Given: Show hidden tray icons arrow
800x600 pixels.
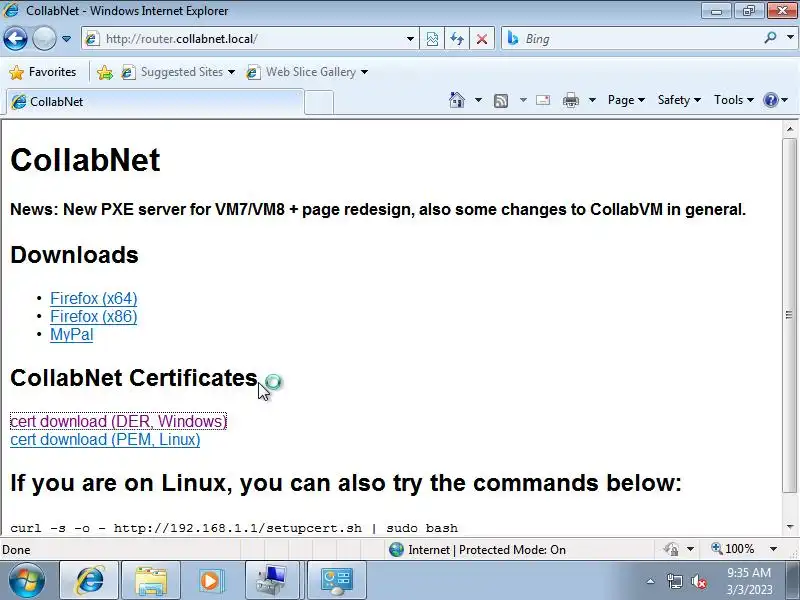Looking at the screenshot, I should tap(651, 581).
